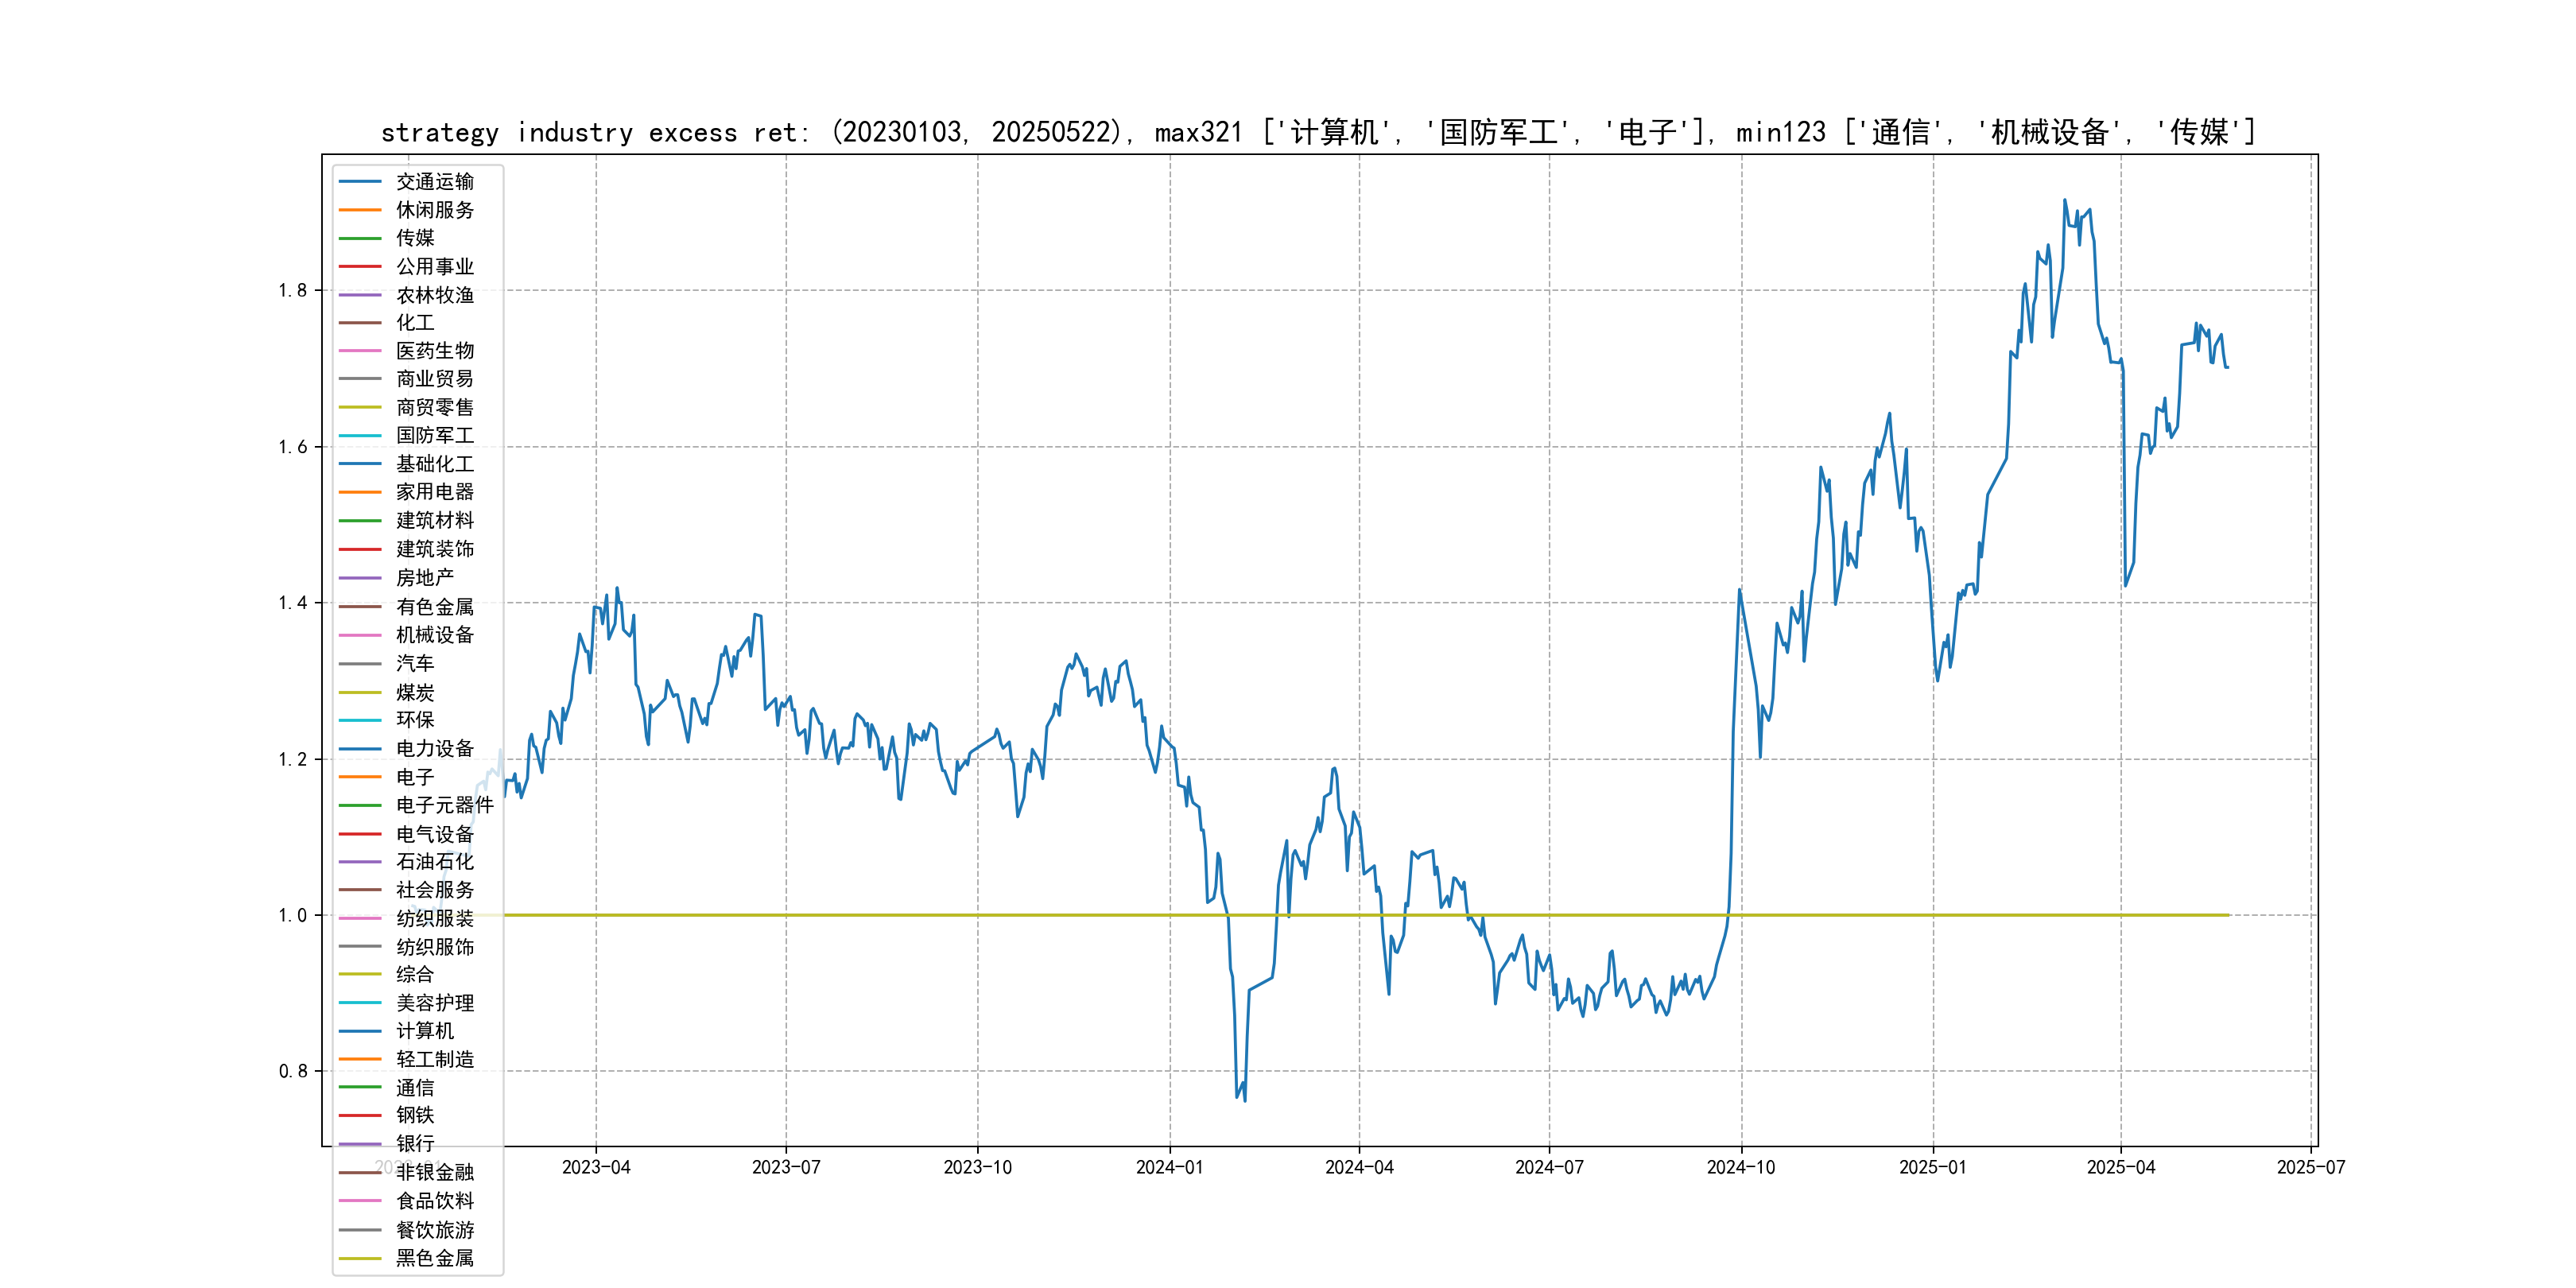Click the 2024-01 x-axis tick label
This screenshot has height=1288, width=2576.
pyautogui.click(x=1169, y=1167)
